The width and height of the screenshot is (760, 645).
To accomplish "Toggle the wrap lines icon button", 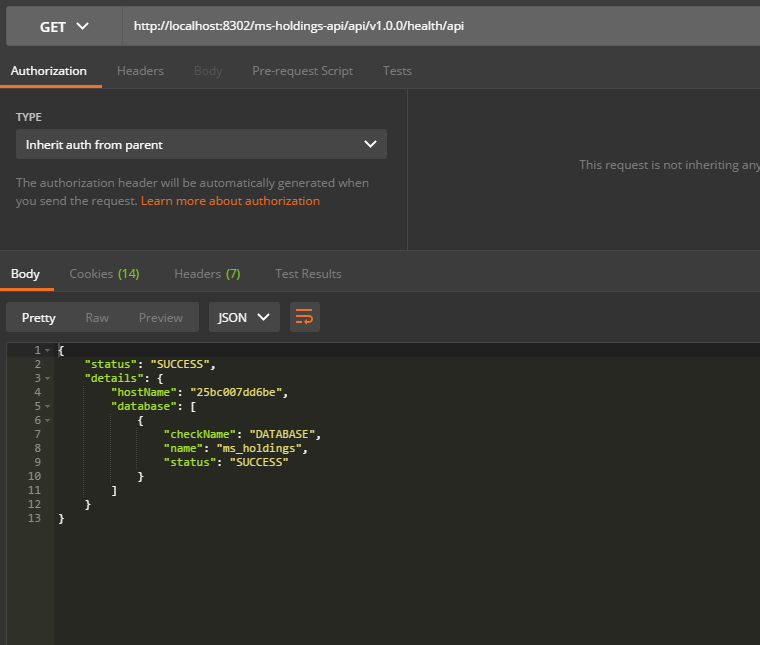I will click(304, 317).
